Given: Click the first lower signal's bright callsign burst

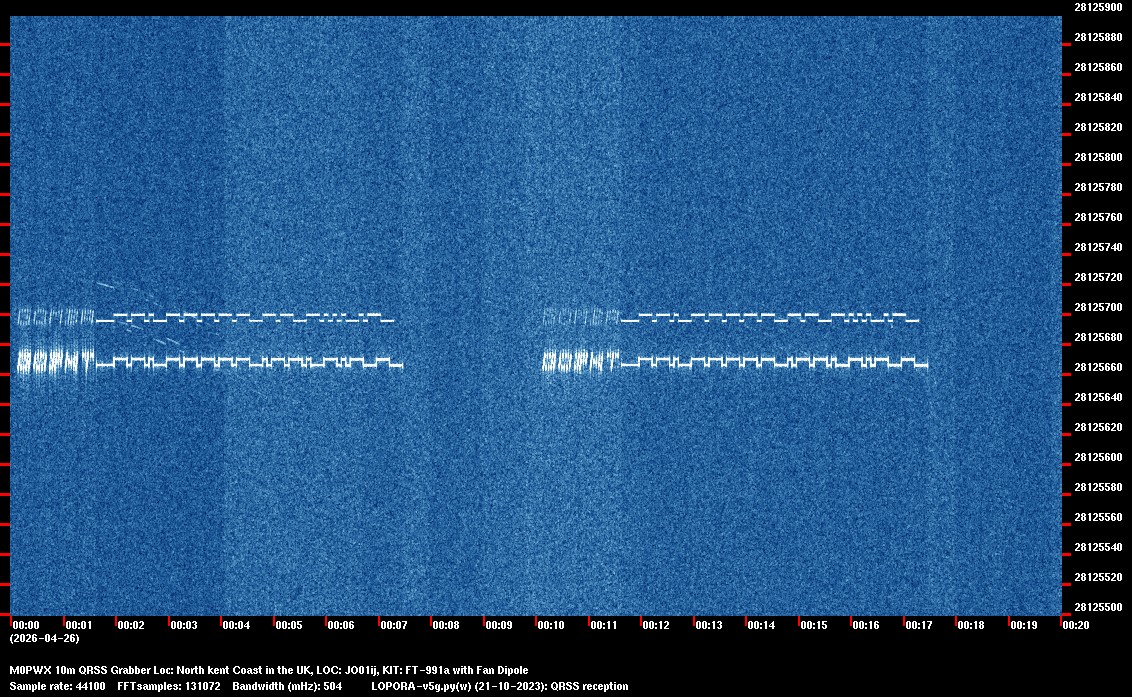Looking at the screenshot, I should tap(56, 360).
